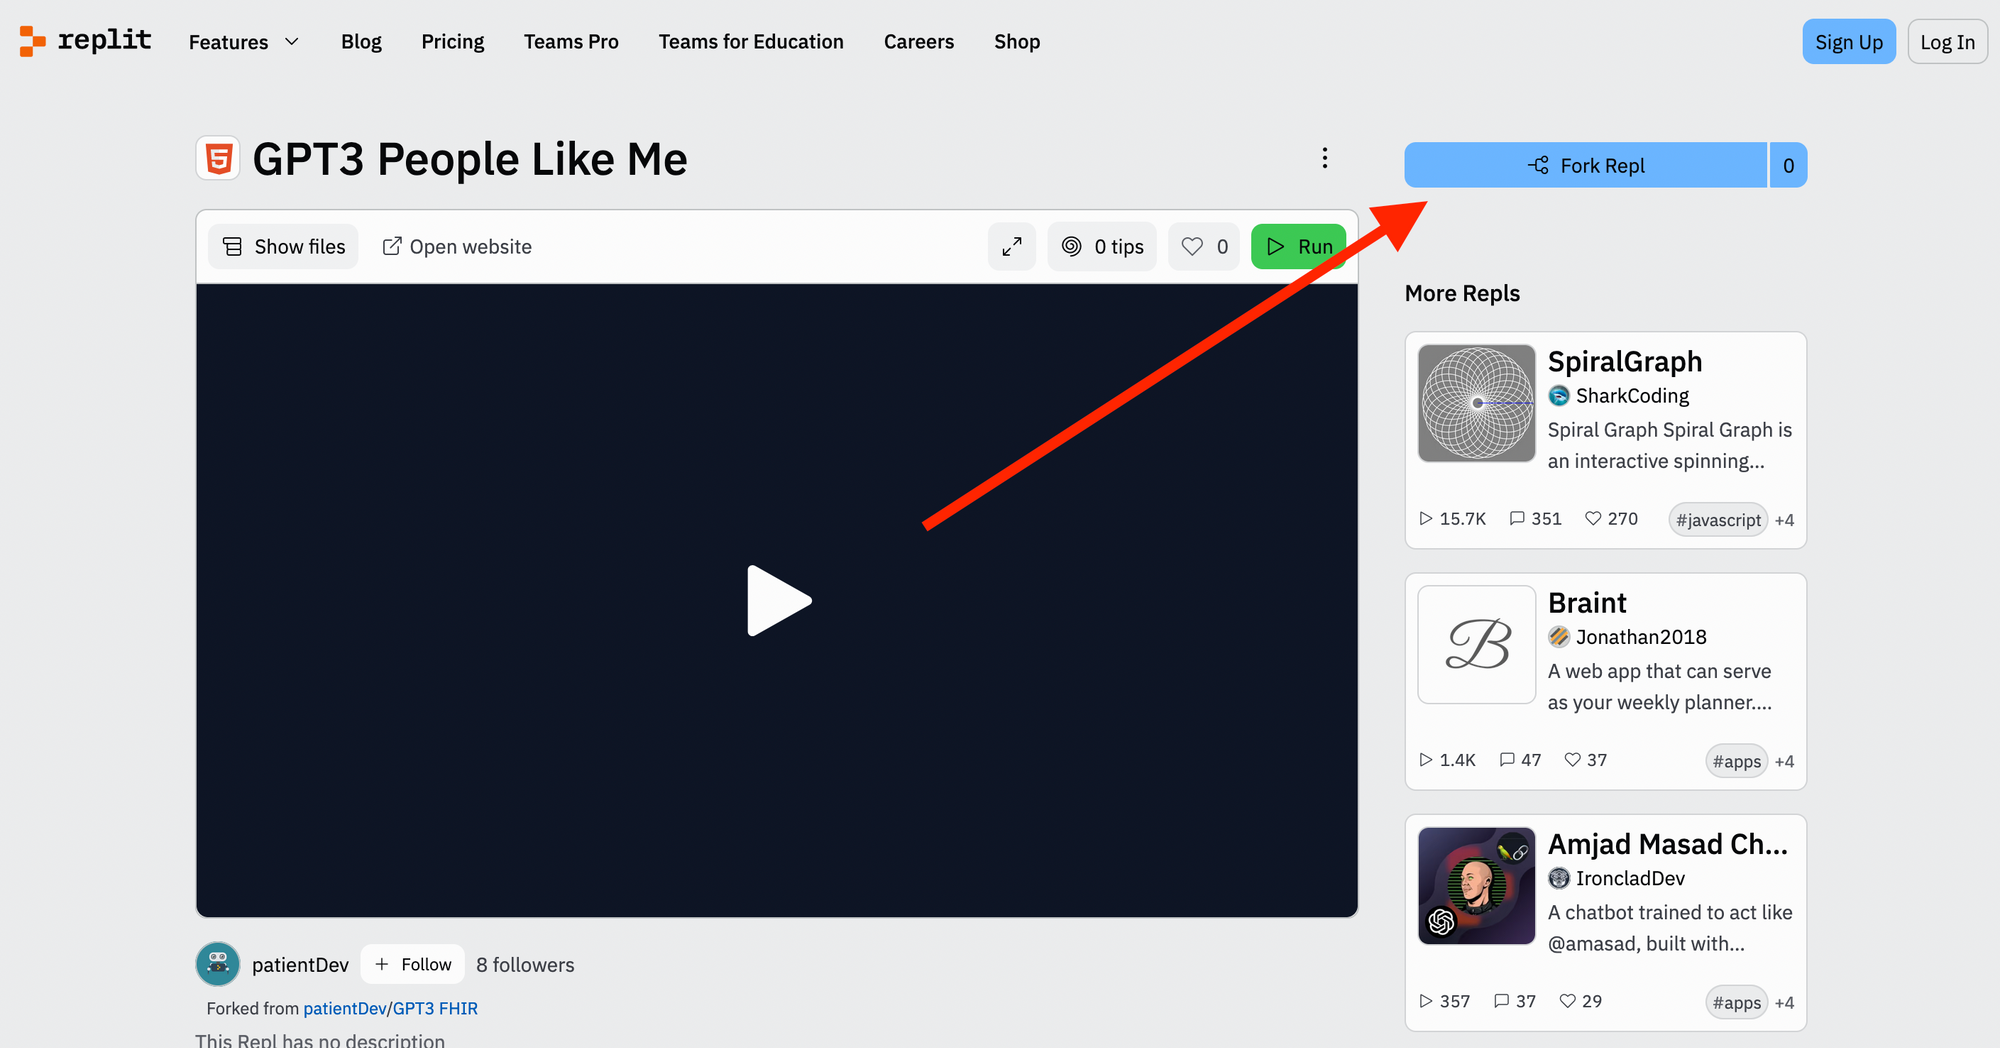Screen dimensions: 2000x1048
Task: Click Amjad Masad card +4 tags indicator
Action: click(x=1784, y=1002)
